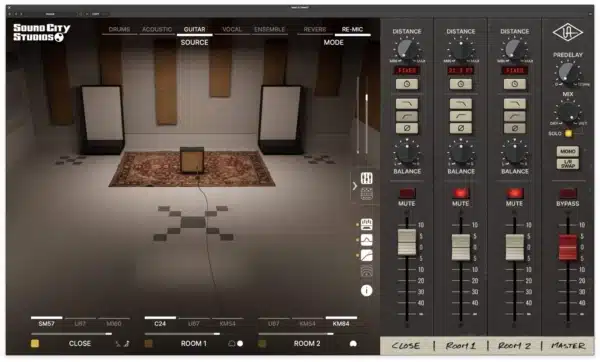
Task: Toggle the L/R Swap button
Action: click(568, 164)
